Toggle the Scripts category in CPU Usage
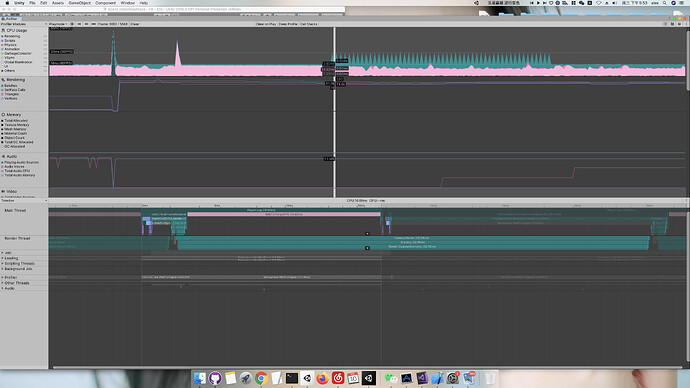Screen dimensions: 690x388 (x=10, y=40)
